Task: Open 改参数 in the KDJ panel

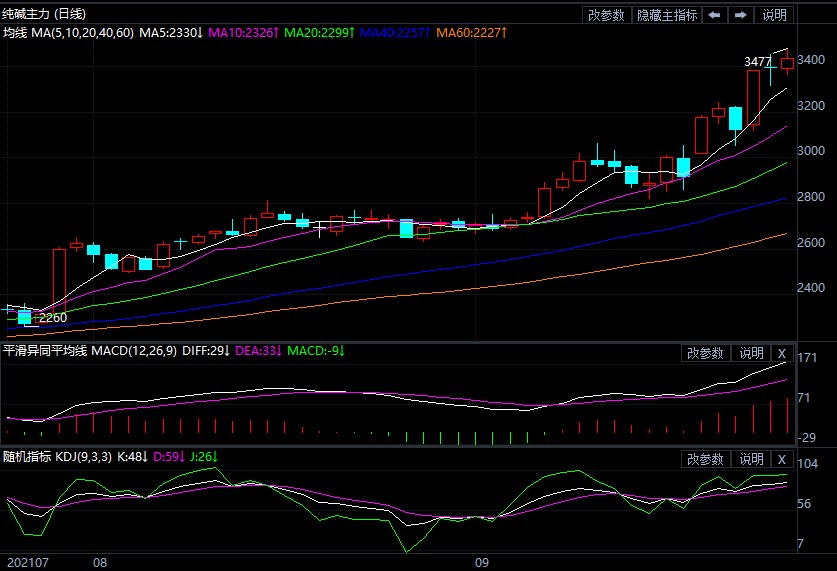Action: pyautogui.click(x=705, y=459)
